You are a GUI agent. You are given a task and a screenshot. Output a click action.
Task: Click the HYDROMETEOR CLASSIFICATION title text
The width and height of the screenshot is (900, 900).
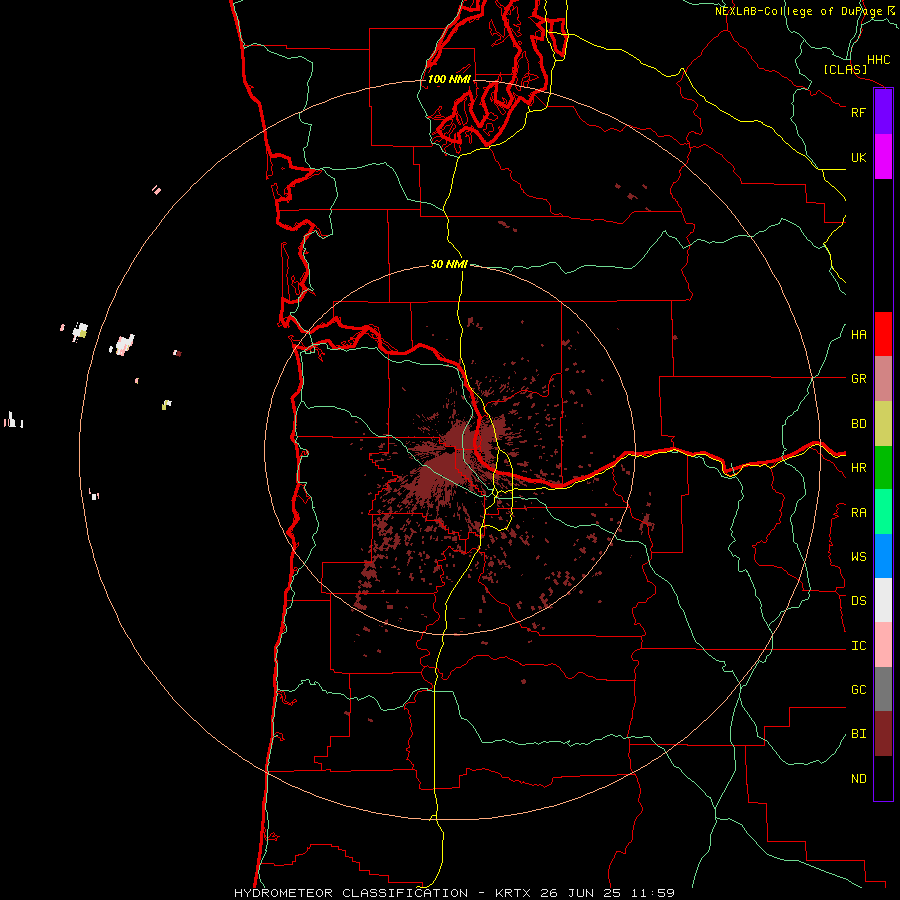(351, 893)
